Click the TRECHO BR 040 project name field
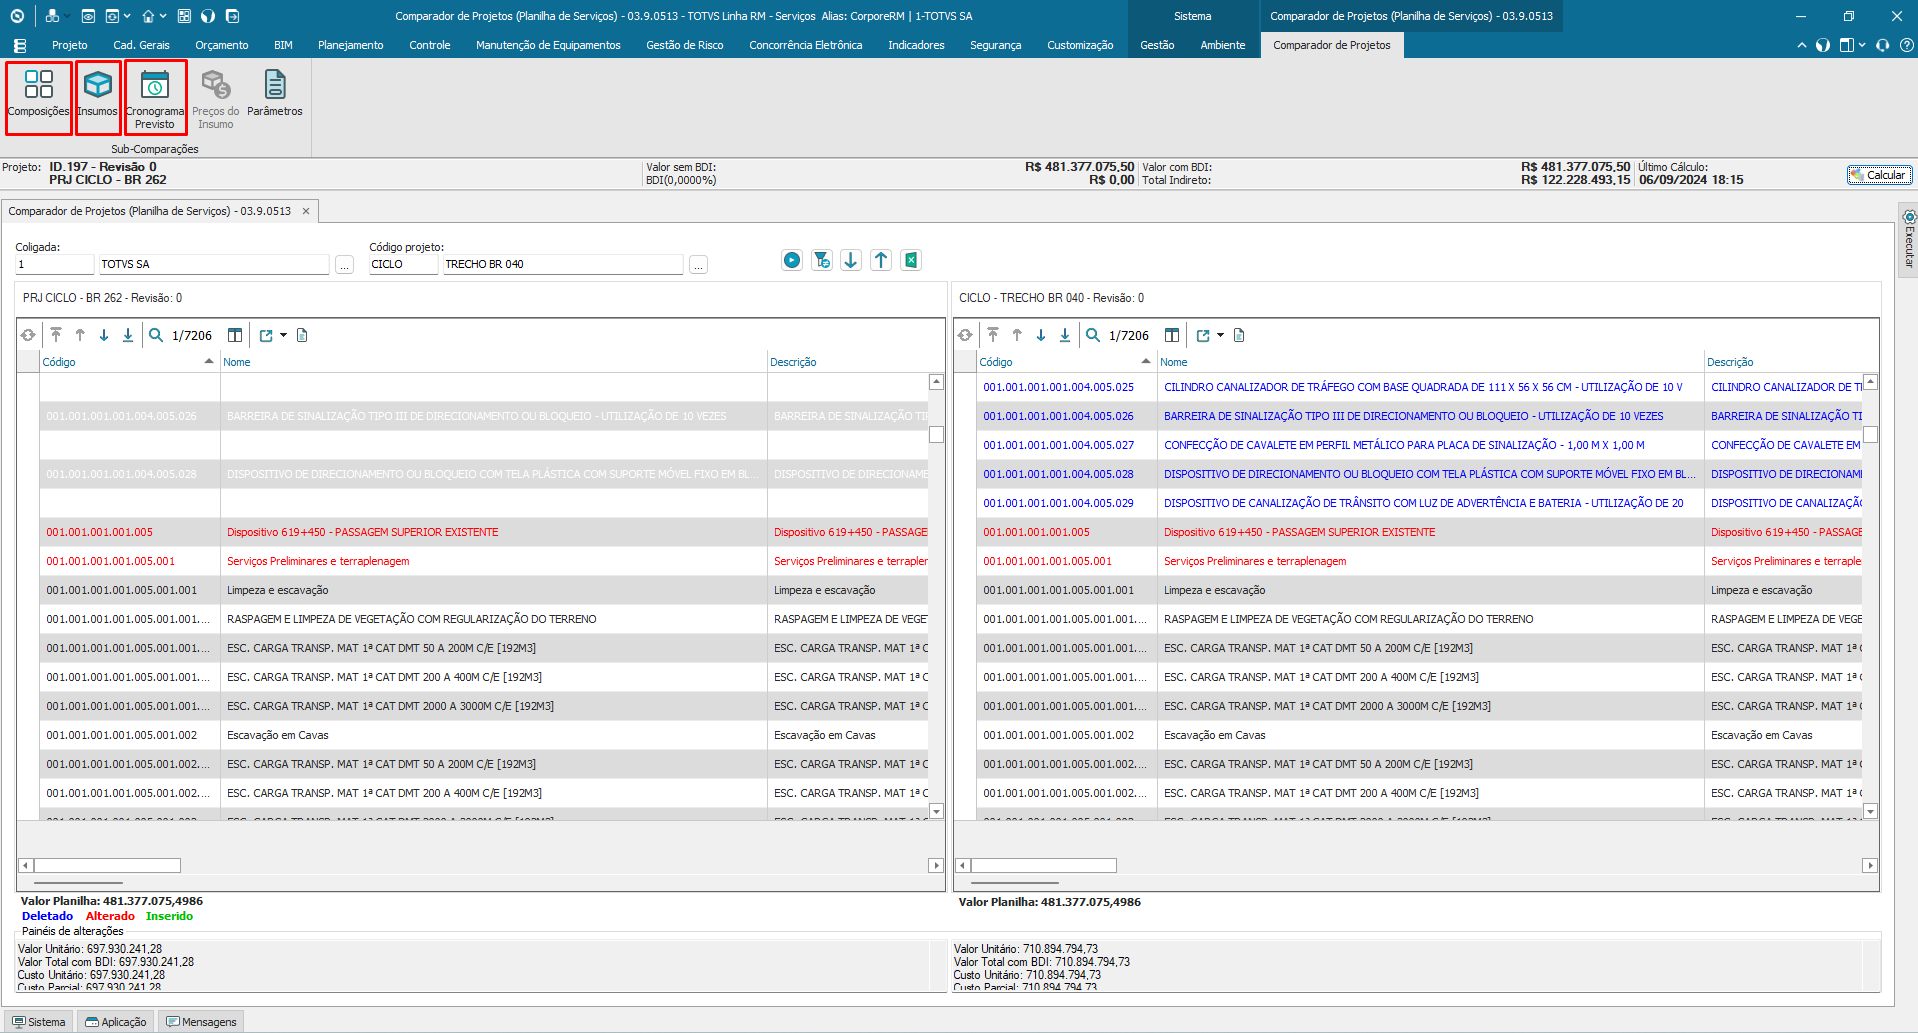The height and width of the screenshot is (1033, 1918). [x=563, y=264]
